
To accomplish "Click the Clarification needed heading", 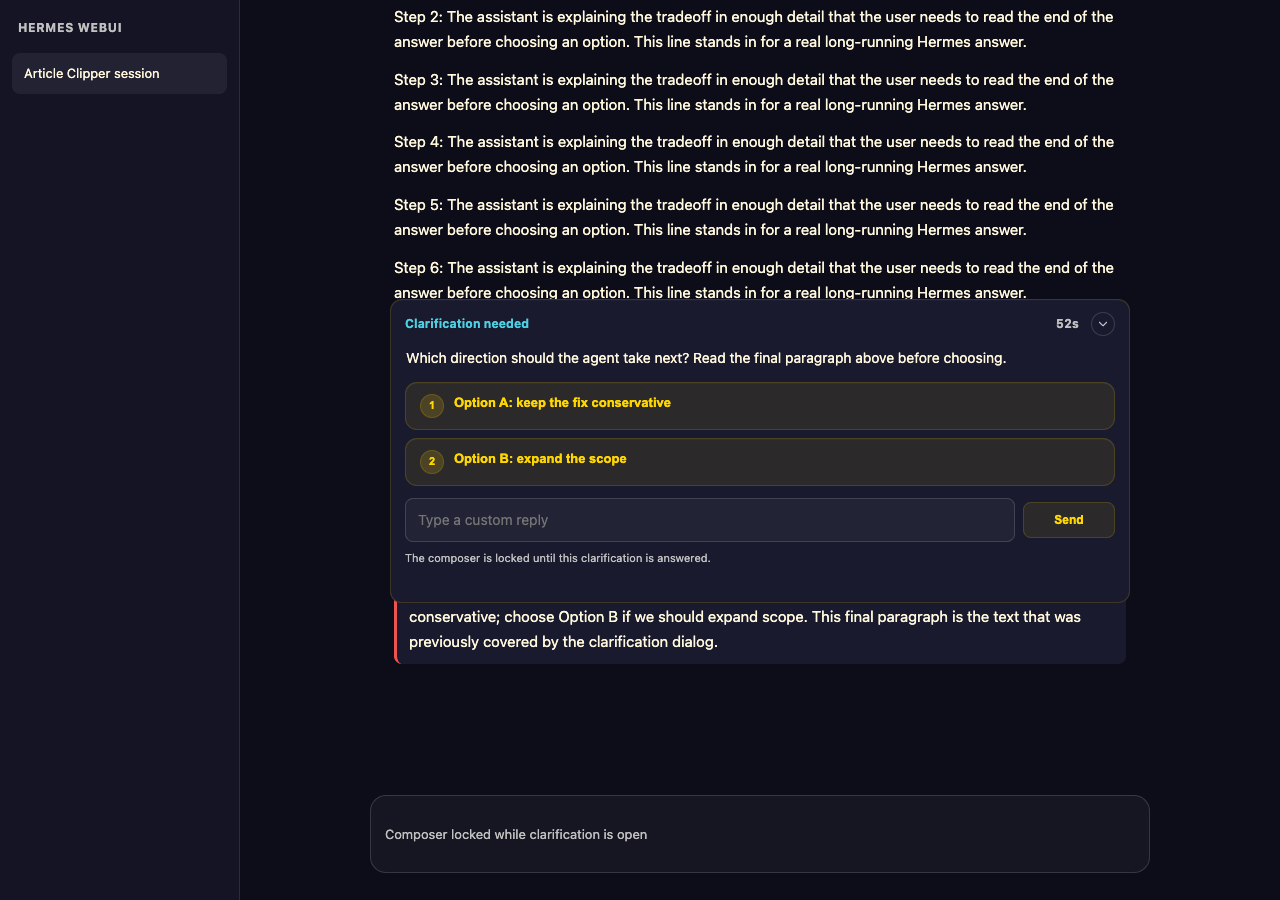I will click(467, 324).
